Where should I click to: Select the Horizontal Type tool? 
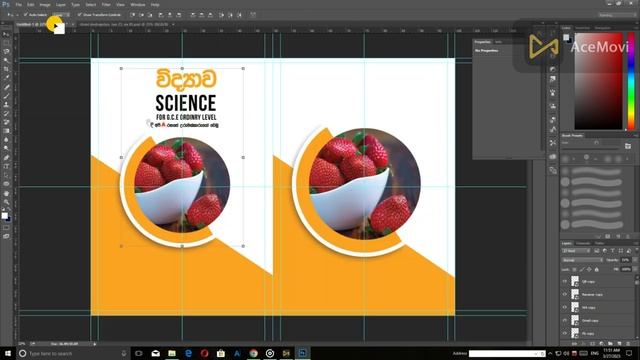(6, 166)
